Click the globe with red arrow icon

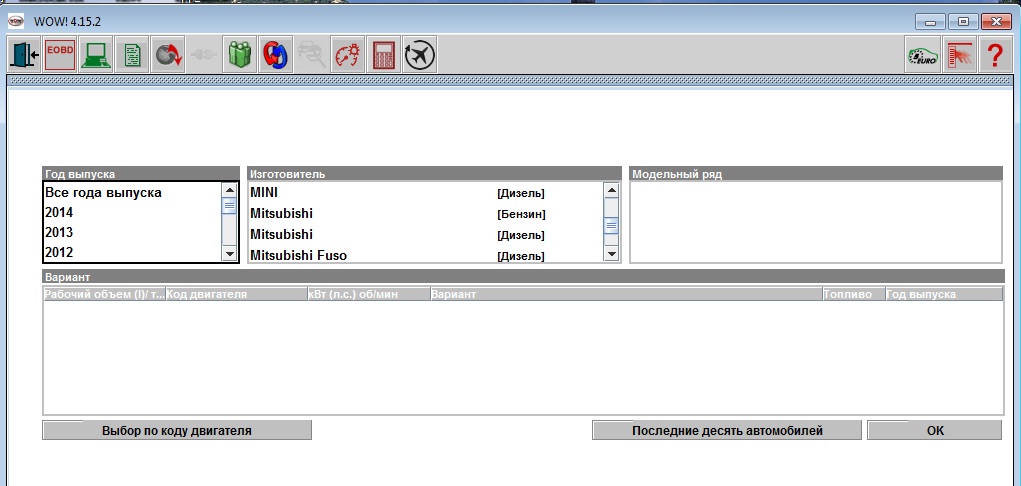[168, 55]
